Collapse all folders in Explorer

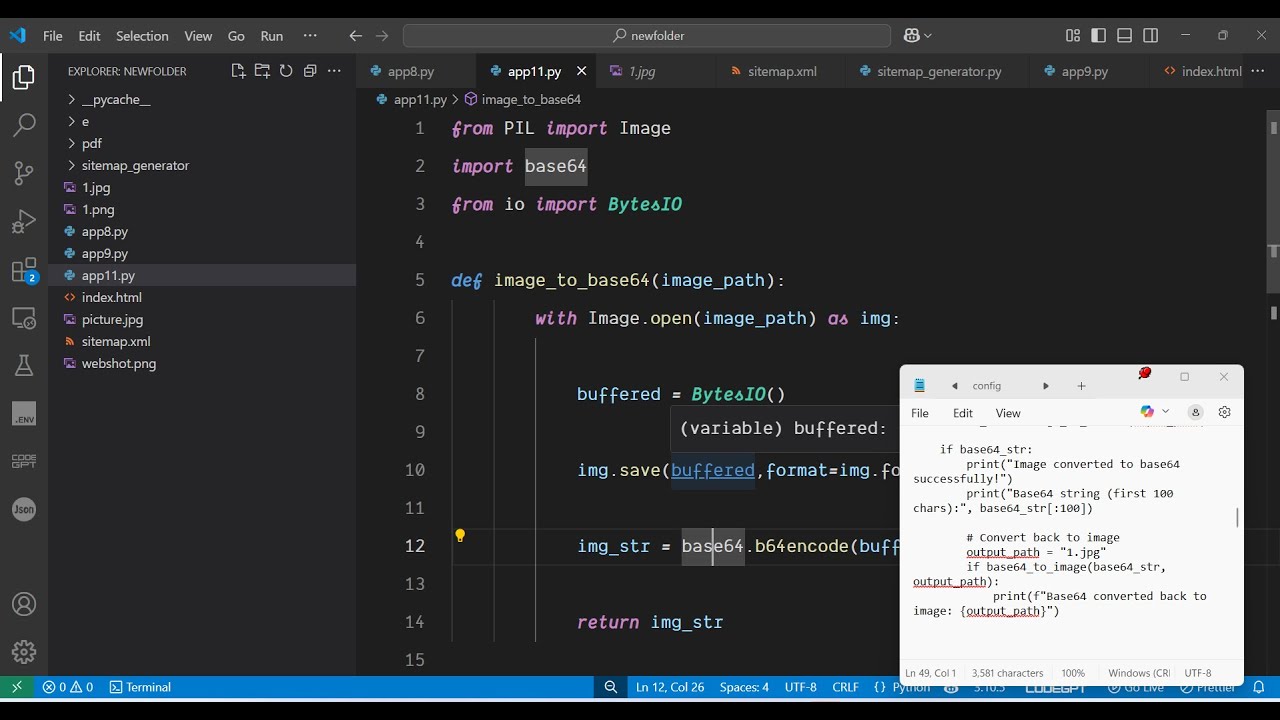tap(310, 71)
